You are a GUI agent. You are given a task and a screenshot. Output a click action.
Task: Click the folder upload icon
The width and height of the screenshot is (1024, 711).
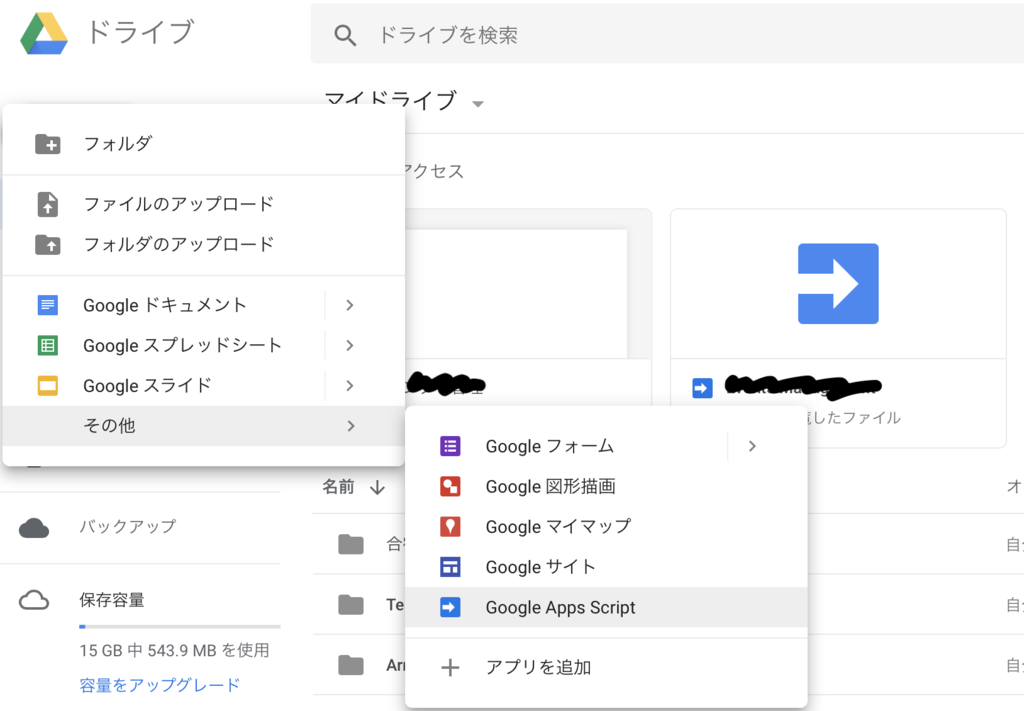tap(48, 245)
